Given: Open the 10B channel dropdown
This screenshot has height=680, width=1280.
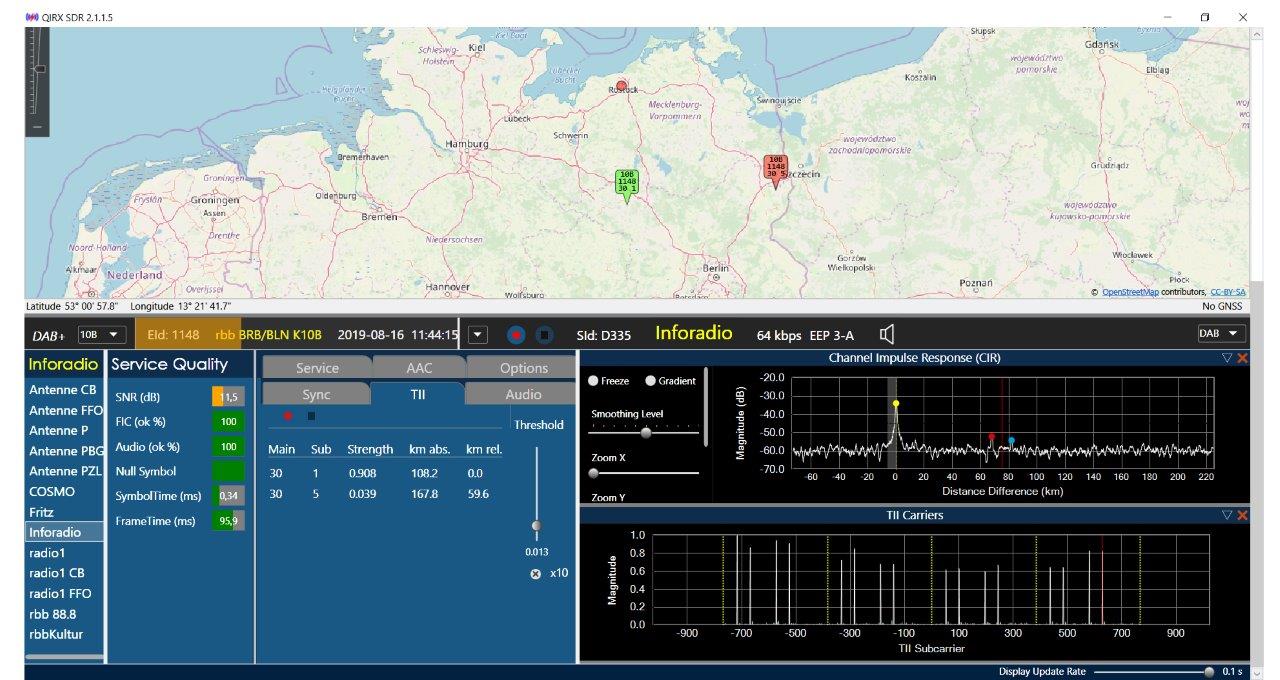Looking at the screenshot, I should tap(101, 334).
